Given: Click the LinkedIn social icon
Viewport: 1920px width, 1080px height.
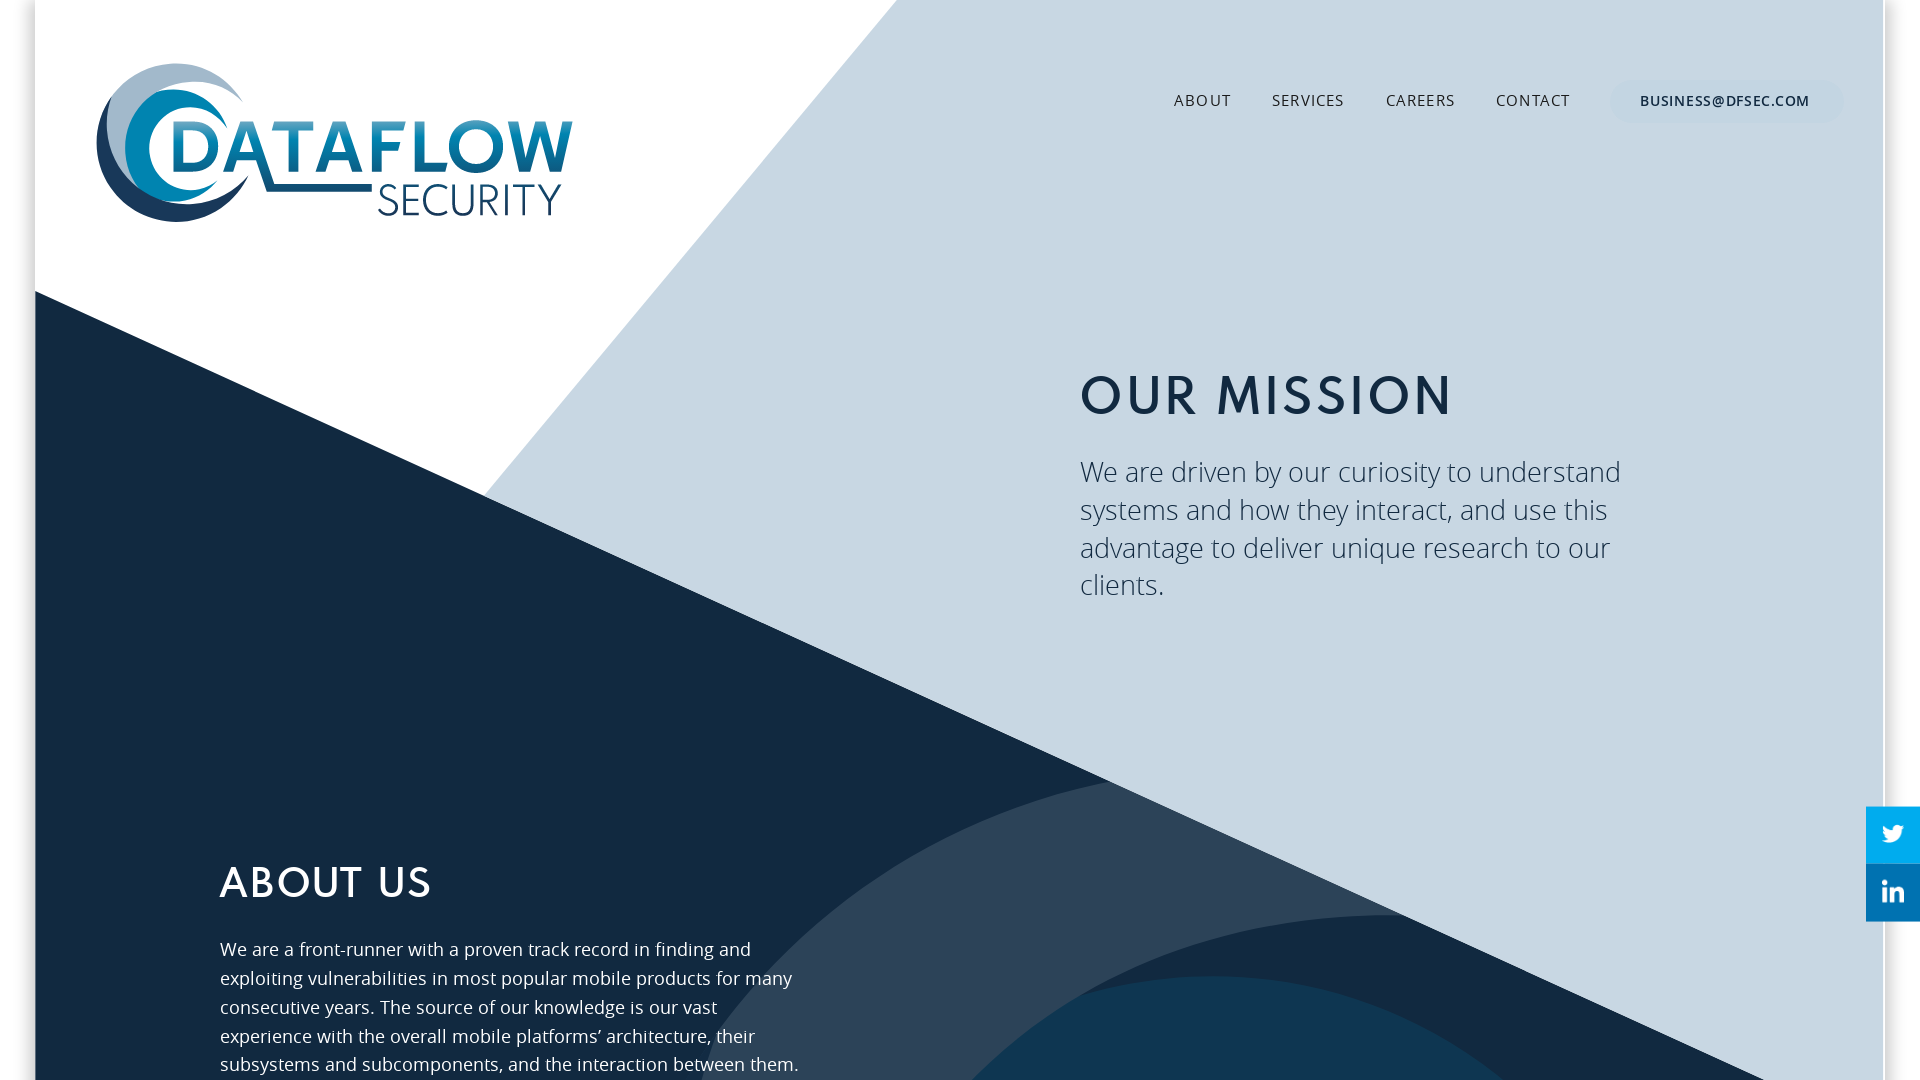Looking at the screenshot, I should (1892, 891).
